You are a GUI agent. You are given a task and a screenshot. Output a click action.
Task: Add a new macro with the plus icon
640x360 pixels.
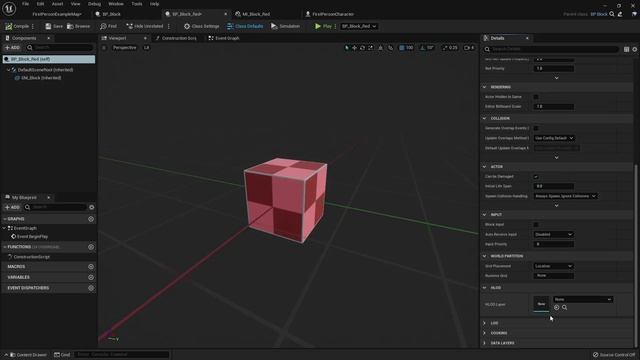point(91,267)
